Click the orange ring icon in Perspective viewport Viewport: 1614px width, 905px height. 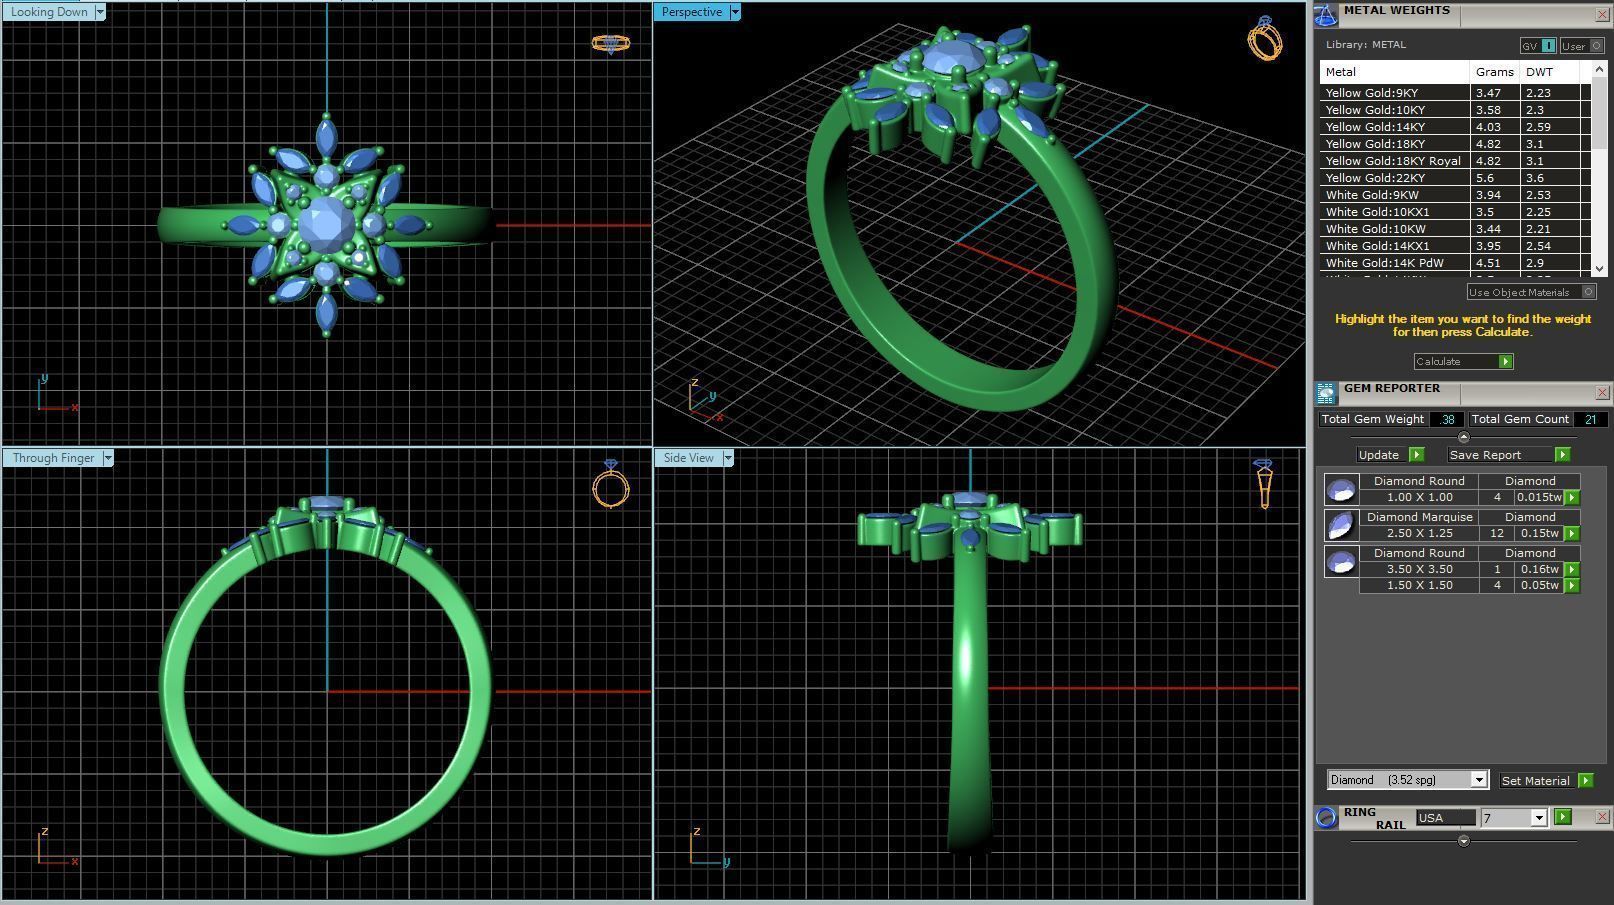(x=1265, y=38)
